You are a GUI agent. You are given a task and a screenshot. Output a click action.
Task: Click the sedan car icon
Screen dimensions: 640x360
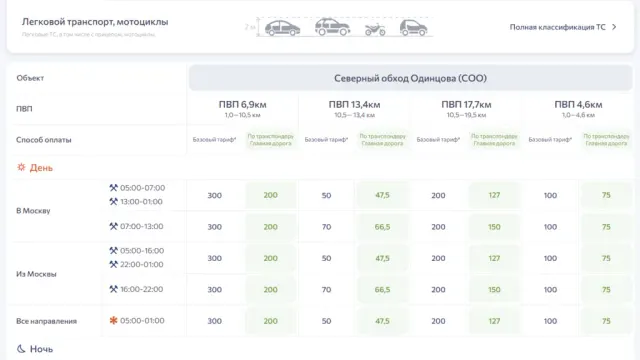point(282,28)
